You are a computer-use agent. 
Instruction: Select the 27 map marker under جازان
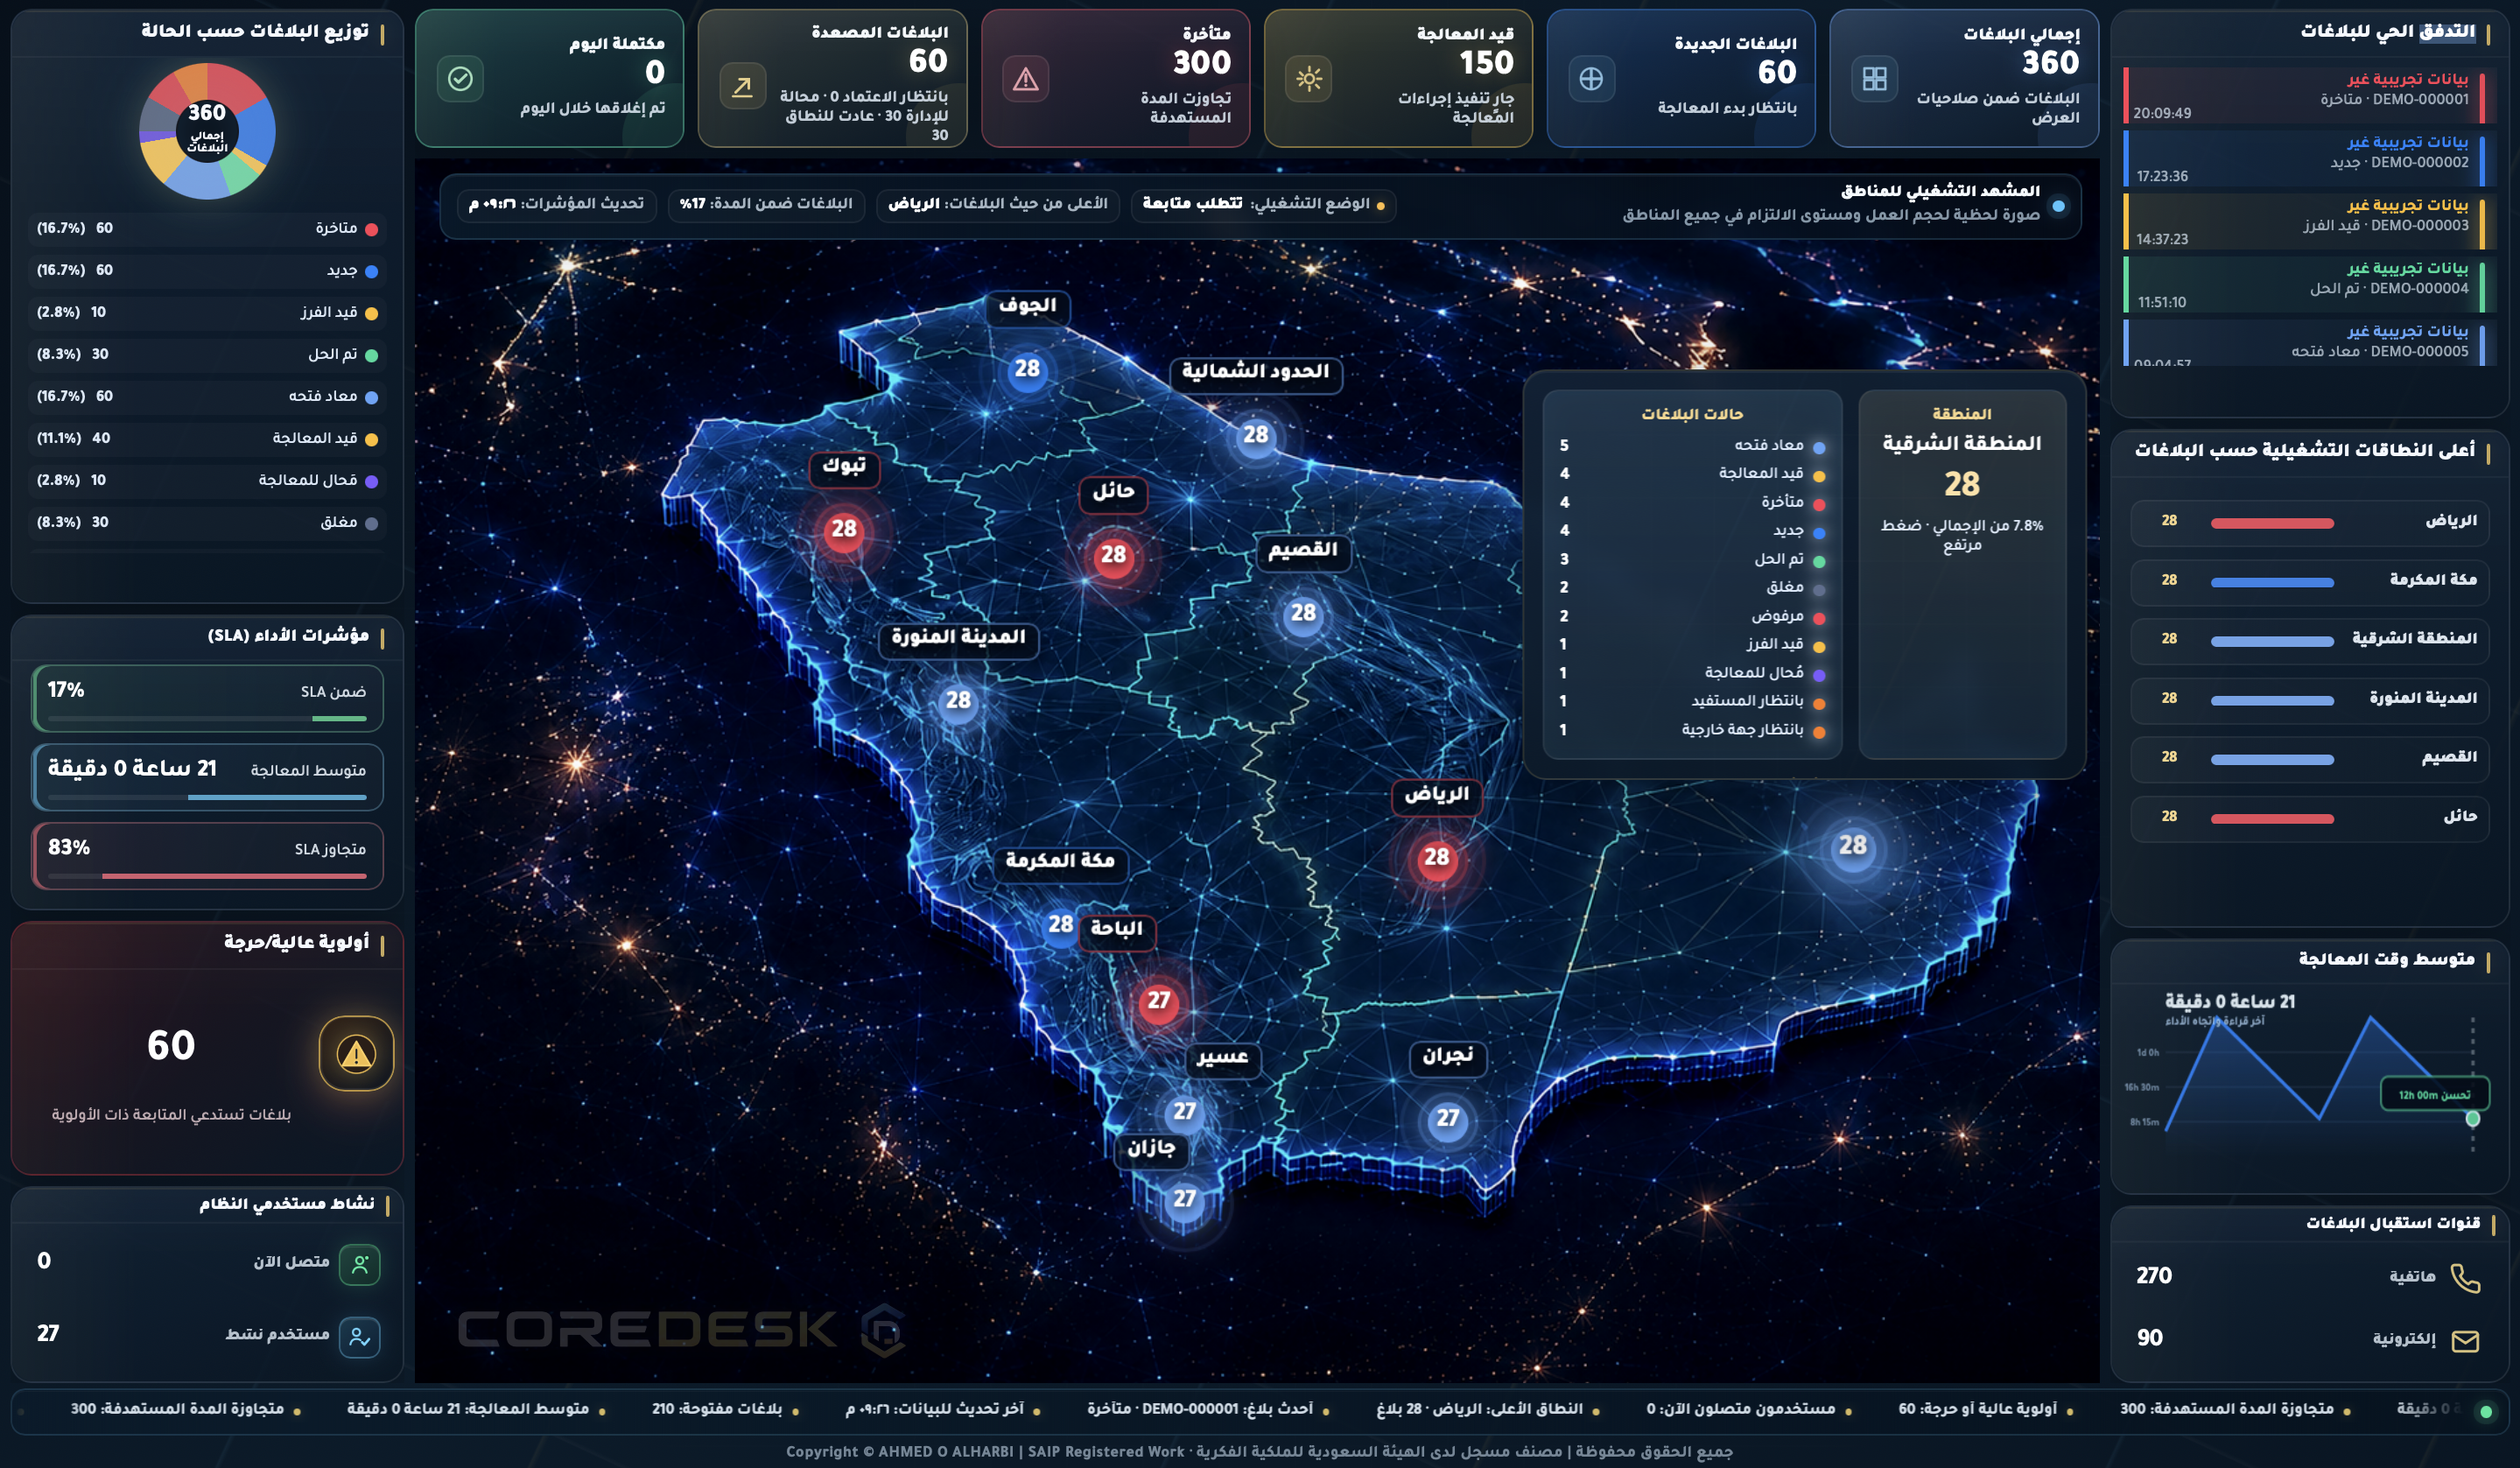coord(1184,1199)
